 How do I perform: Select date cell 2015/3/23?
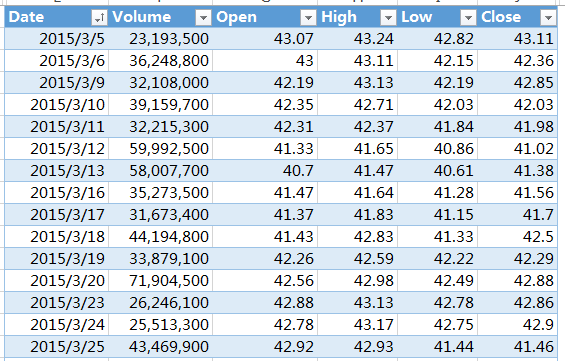click(x=57, y=302)
